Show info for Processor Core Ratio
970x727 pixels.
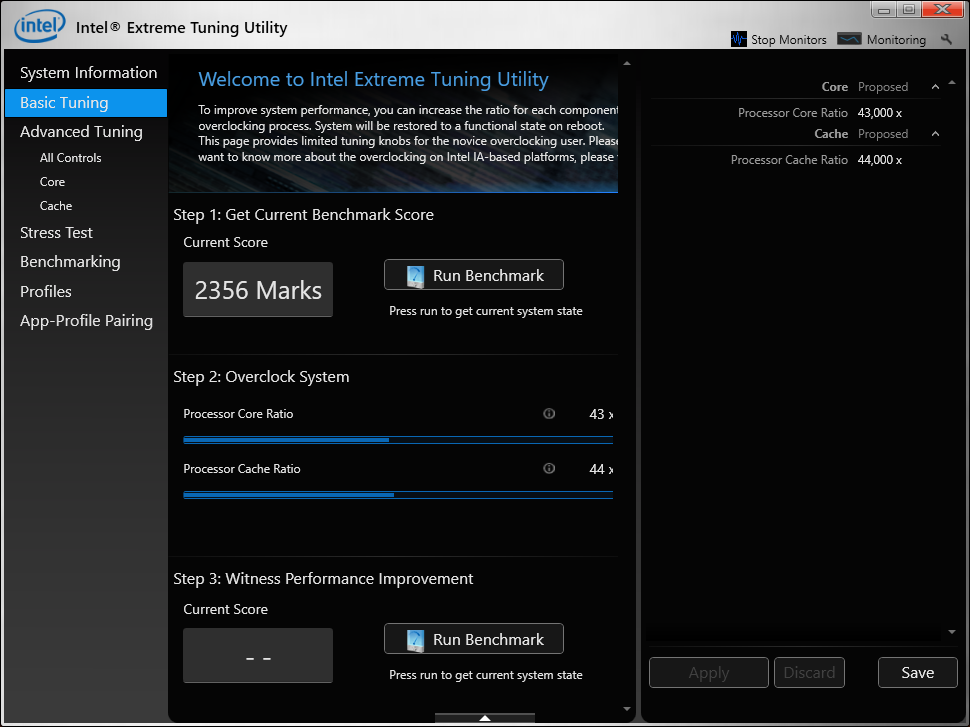(x=549, y=413)
